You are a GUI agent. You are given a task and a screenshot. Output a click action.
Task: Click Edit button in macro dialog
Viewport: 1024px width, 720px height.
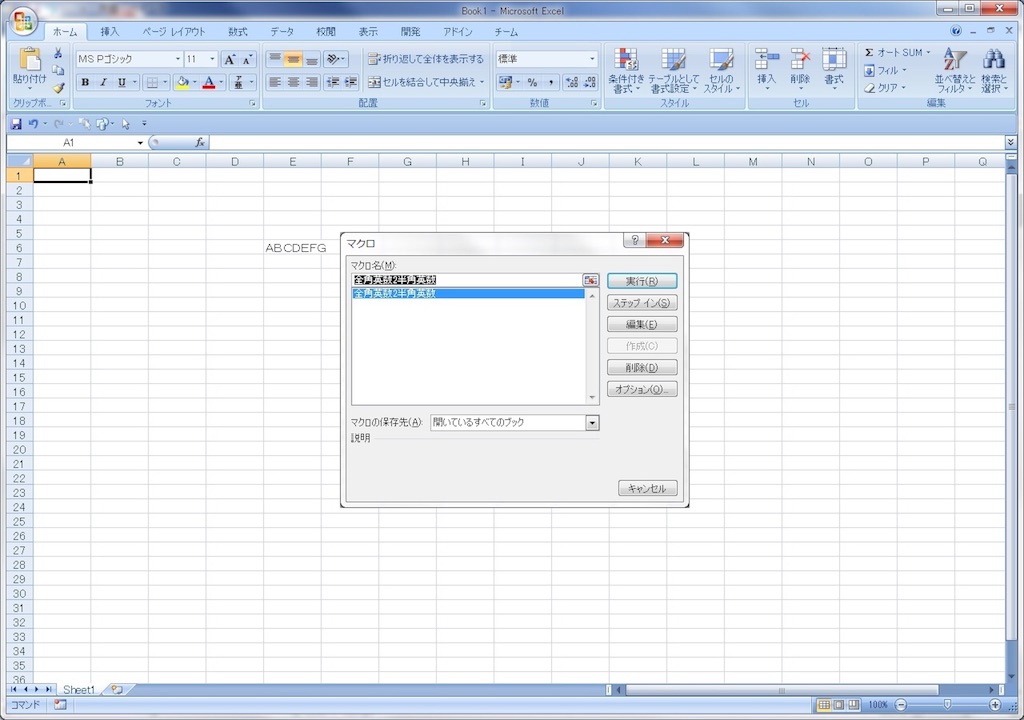click(642, 324)
